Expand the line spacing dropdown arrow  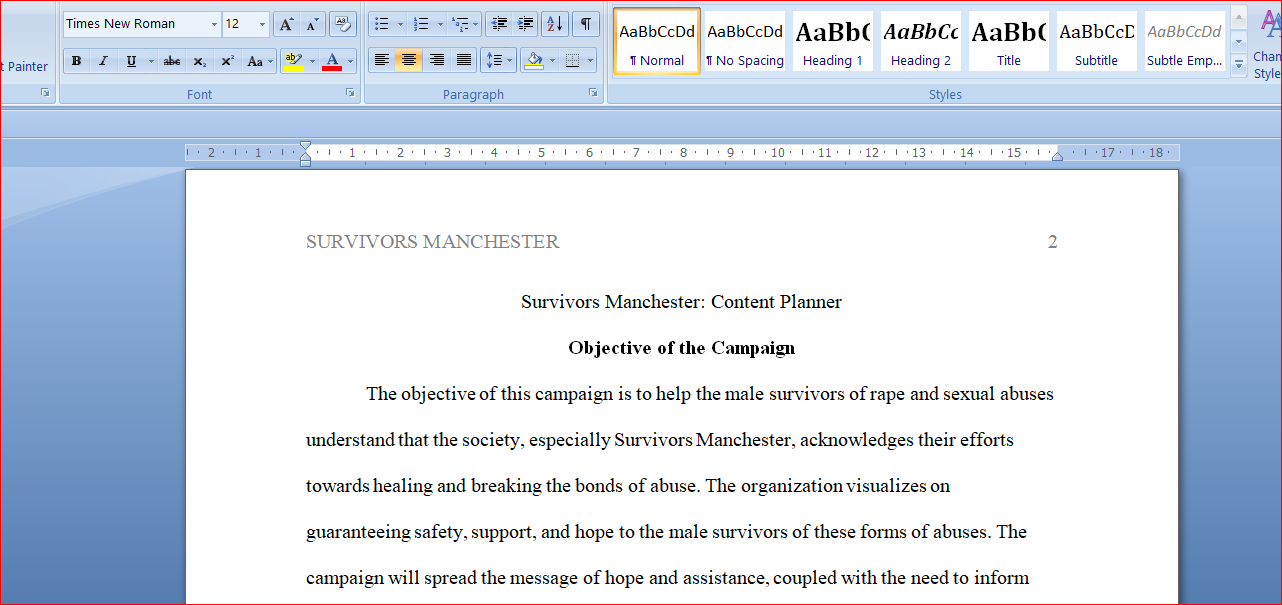pos(511,61)
